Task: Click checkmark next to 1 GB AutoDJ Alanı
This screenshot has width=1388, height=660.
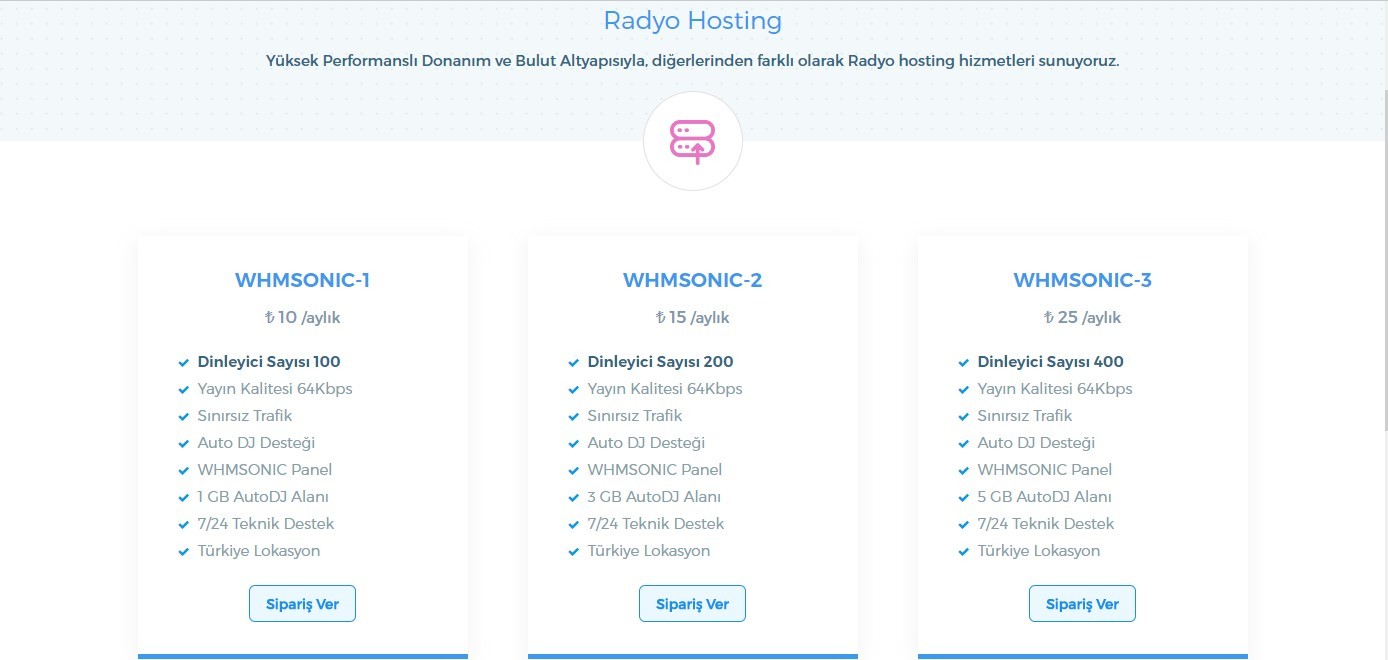Action: pos(183,498)
